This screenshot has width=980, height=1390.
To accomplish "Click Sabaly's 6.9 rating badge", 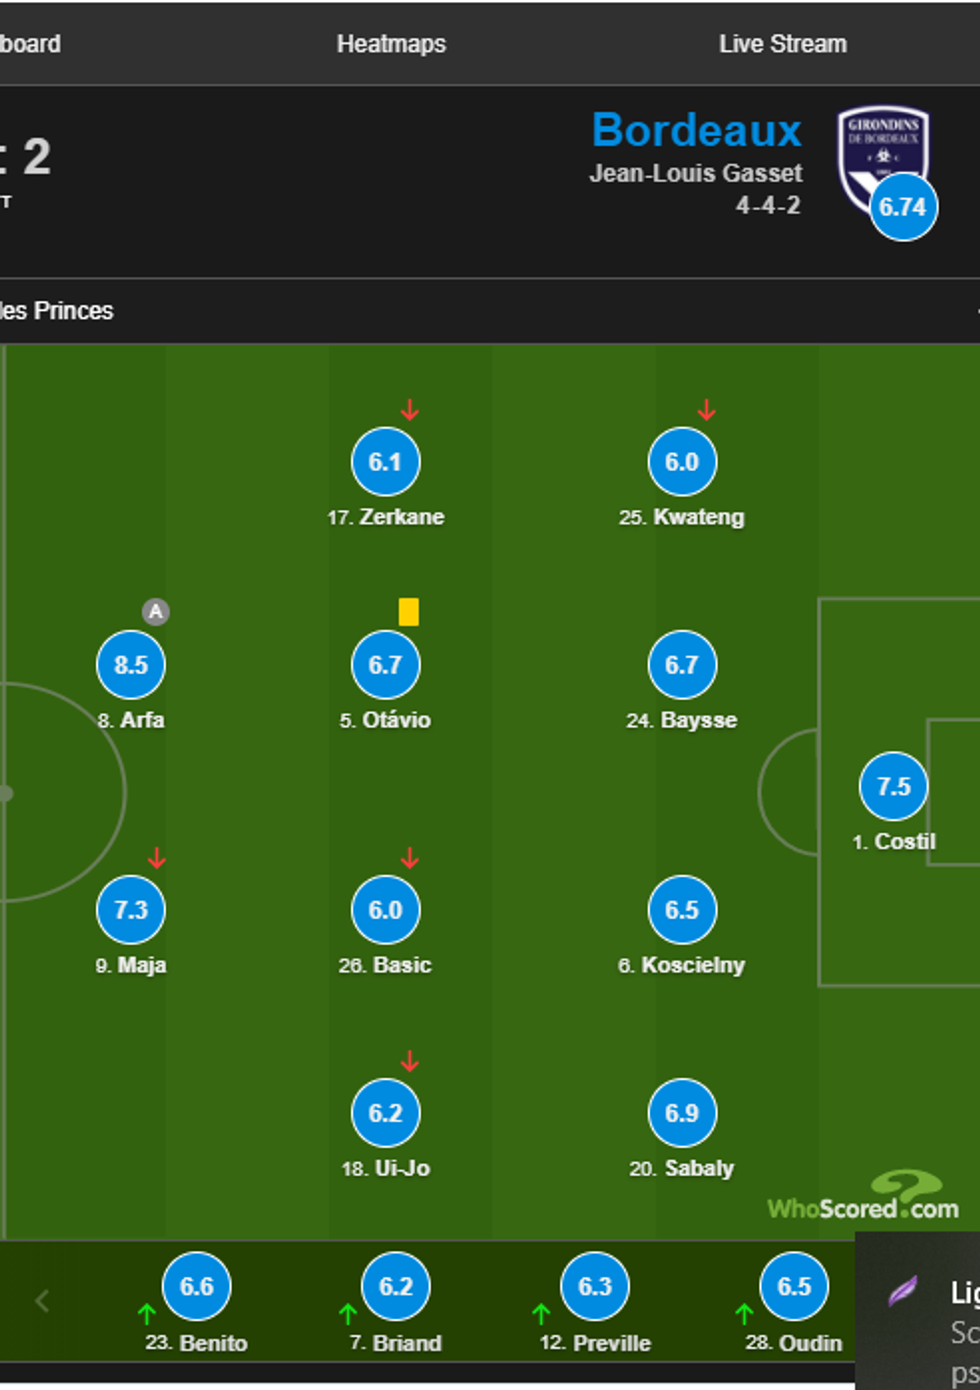I will click(682, 1113).
